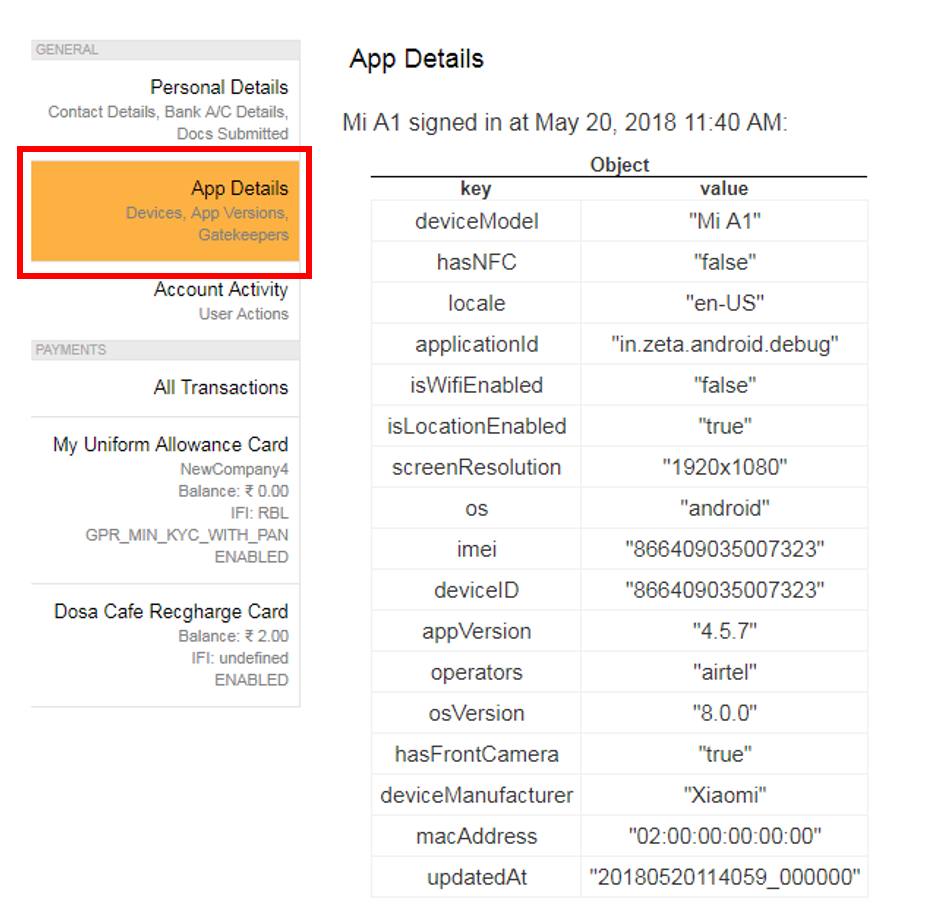Select the "4.5.7" value cell
Viewport: 926px width, 911px height.
725,632
